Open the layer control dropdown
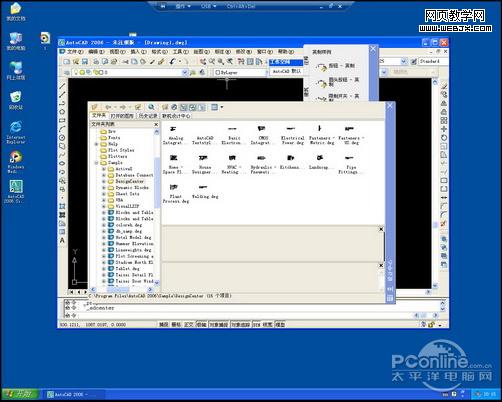The width and height of the screenshot is (502, 402). 185,72
